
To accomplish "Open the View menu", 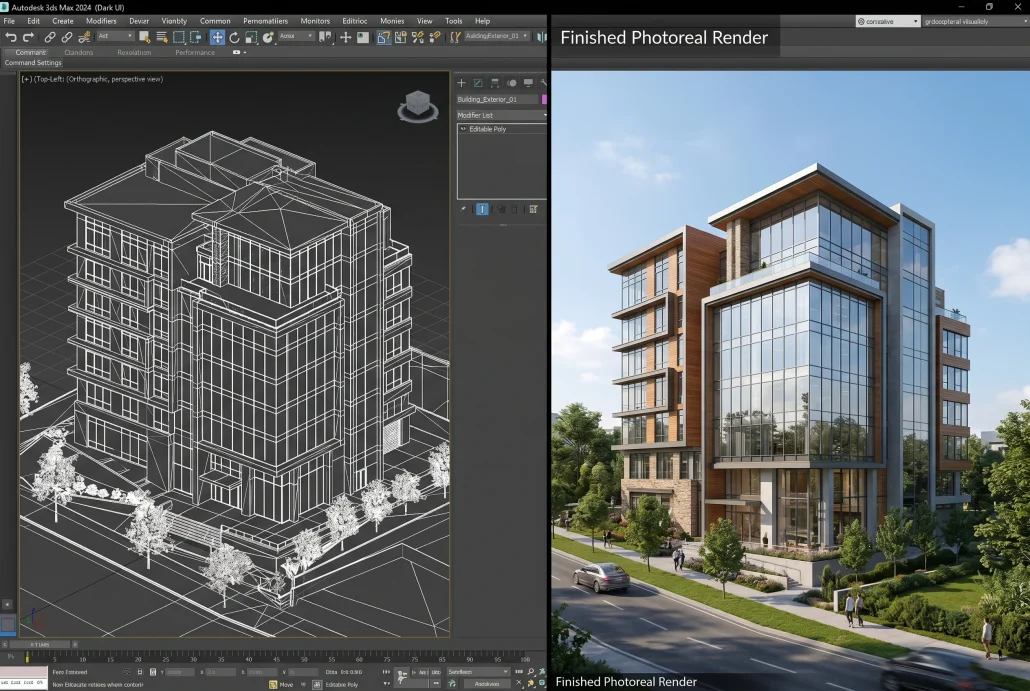I will pyautogui.click(x=425, y=21).
